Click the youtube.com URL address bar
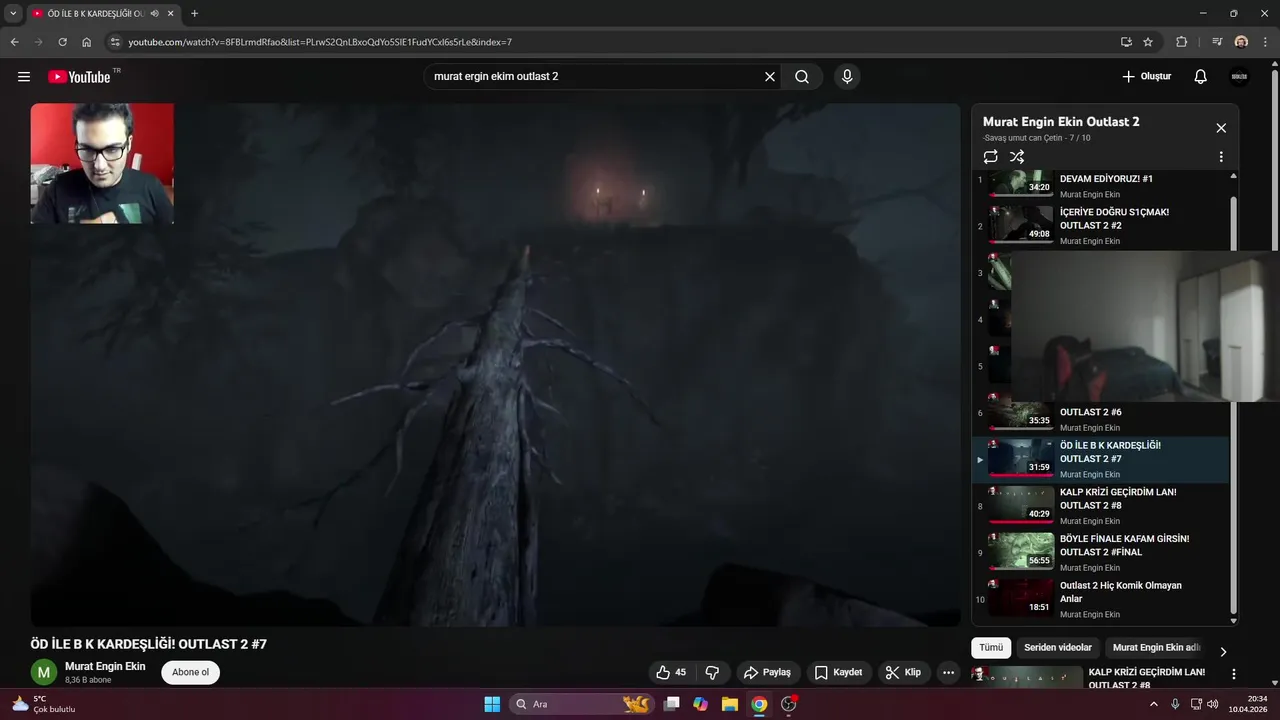Screen dimensions: 1280x720 [x=320, y=42]
